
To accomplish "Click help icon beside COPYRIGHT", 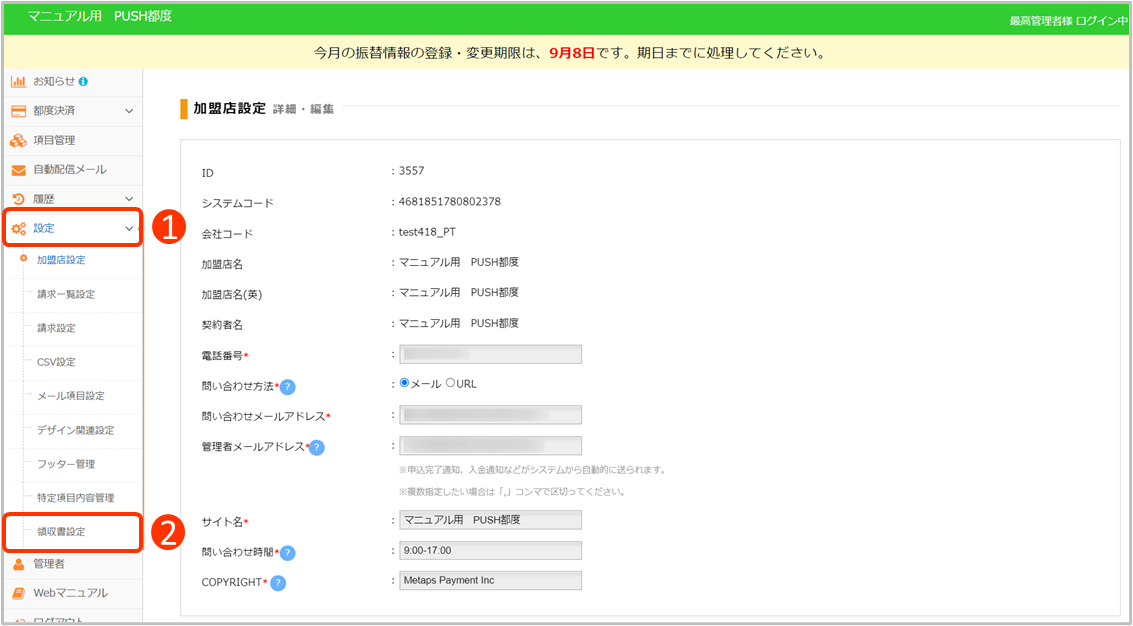I will (278, 583).
